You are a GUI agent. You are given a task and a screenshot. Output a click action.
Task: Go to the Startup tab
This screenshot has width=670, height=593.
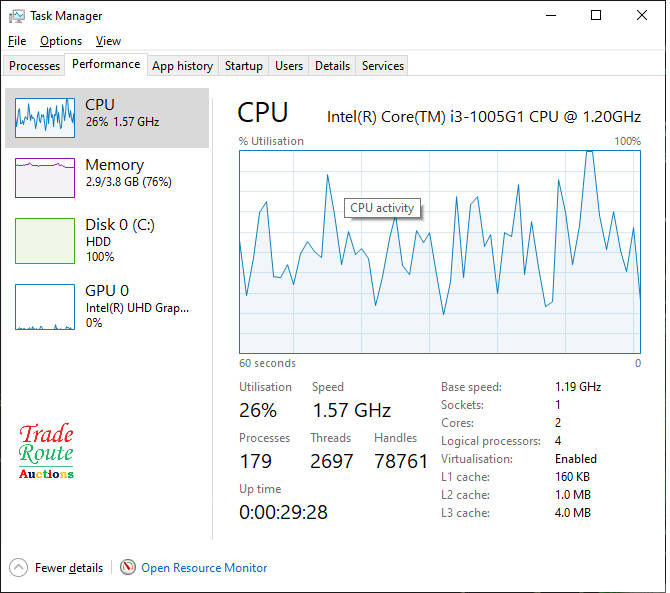coord(244,66)
